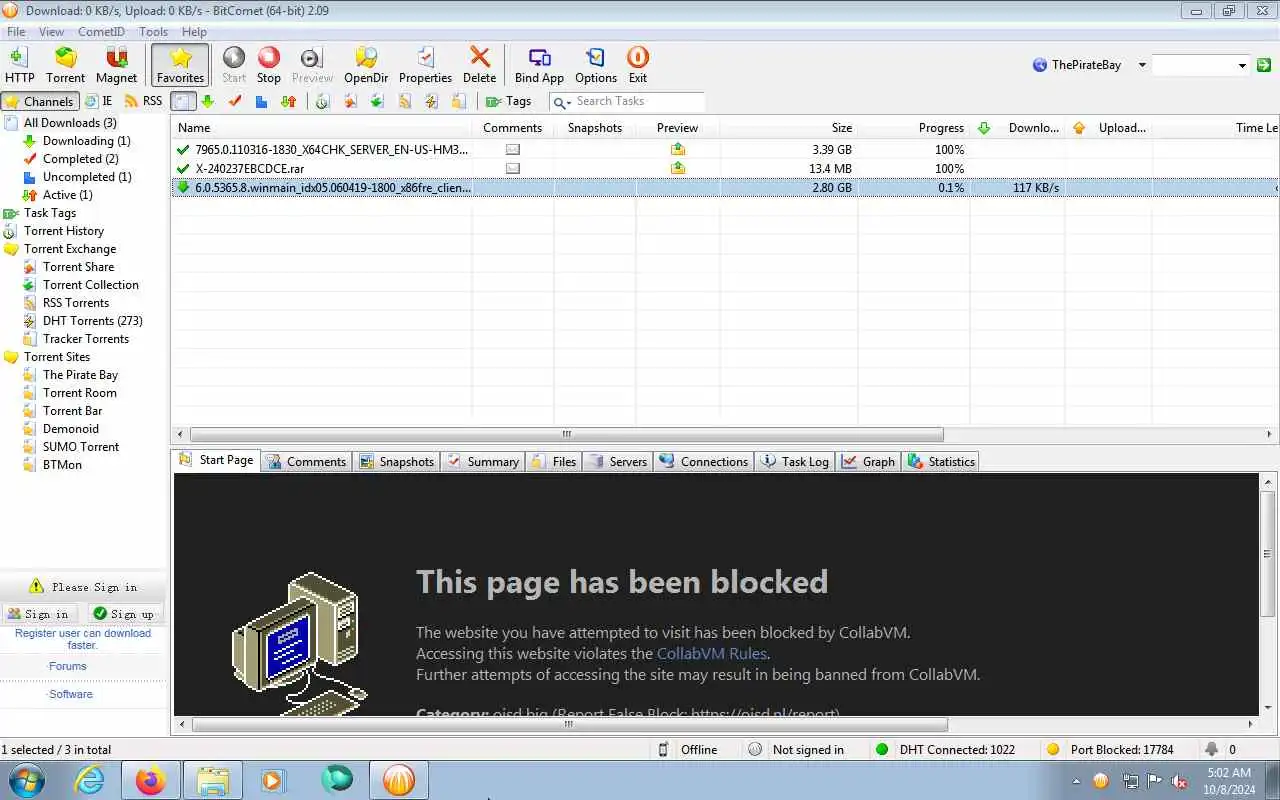
Task: Click the Internet Explorer taskbar icon
Action: click(x=89, y=780)
